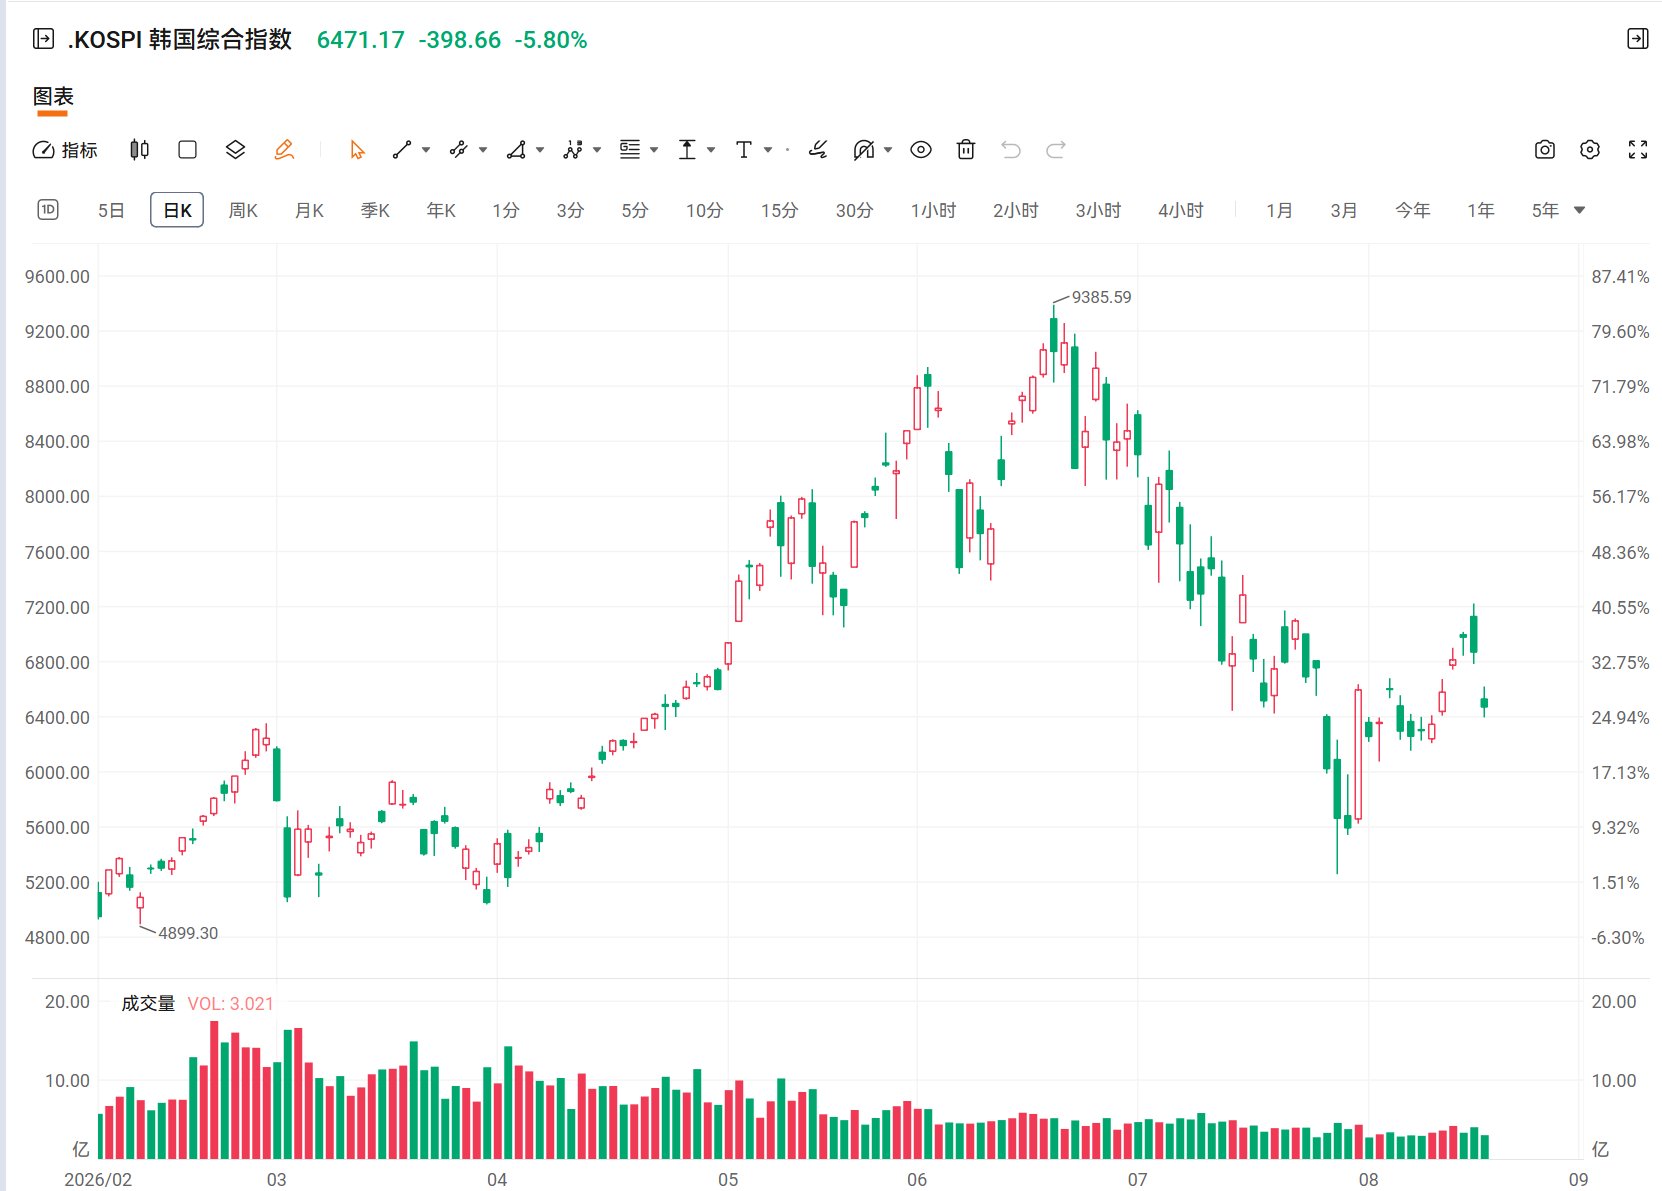Enter fullscreen chart mode
The height and width of the screenshot is (1191, 1662).
[1638, 150]
